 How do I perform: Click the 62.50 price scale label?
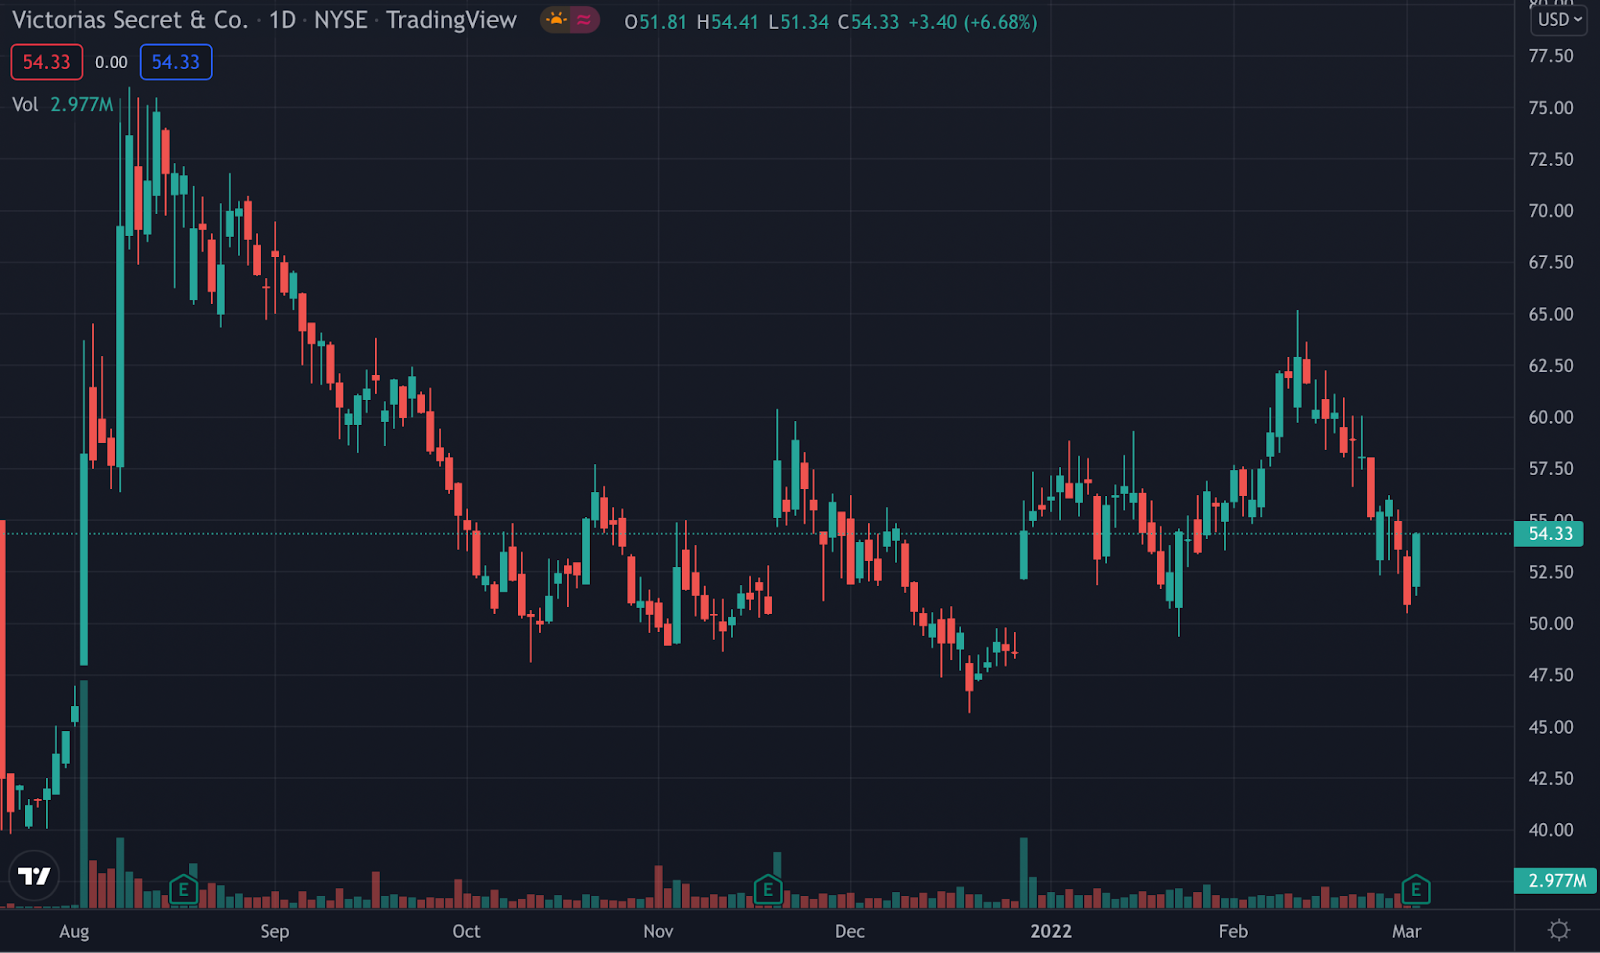(1551, 366)
